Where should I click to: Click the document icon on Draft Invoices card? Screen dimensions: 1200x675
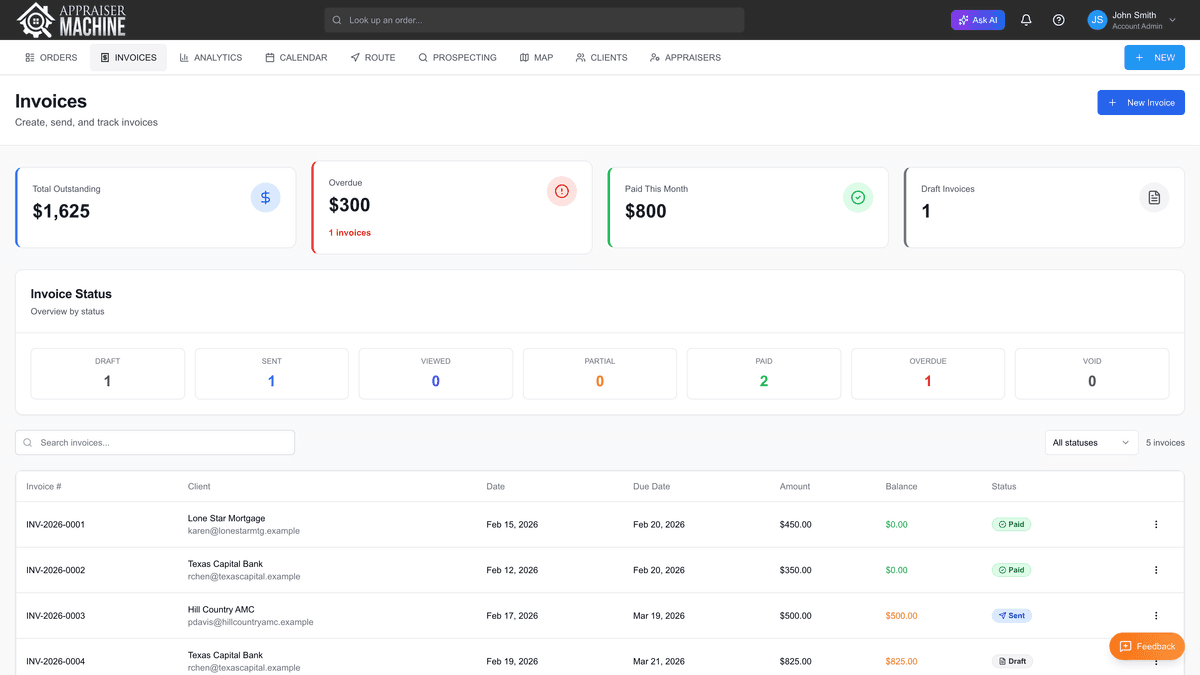tap(1153, 197)
